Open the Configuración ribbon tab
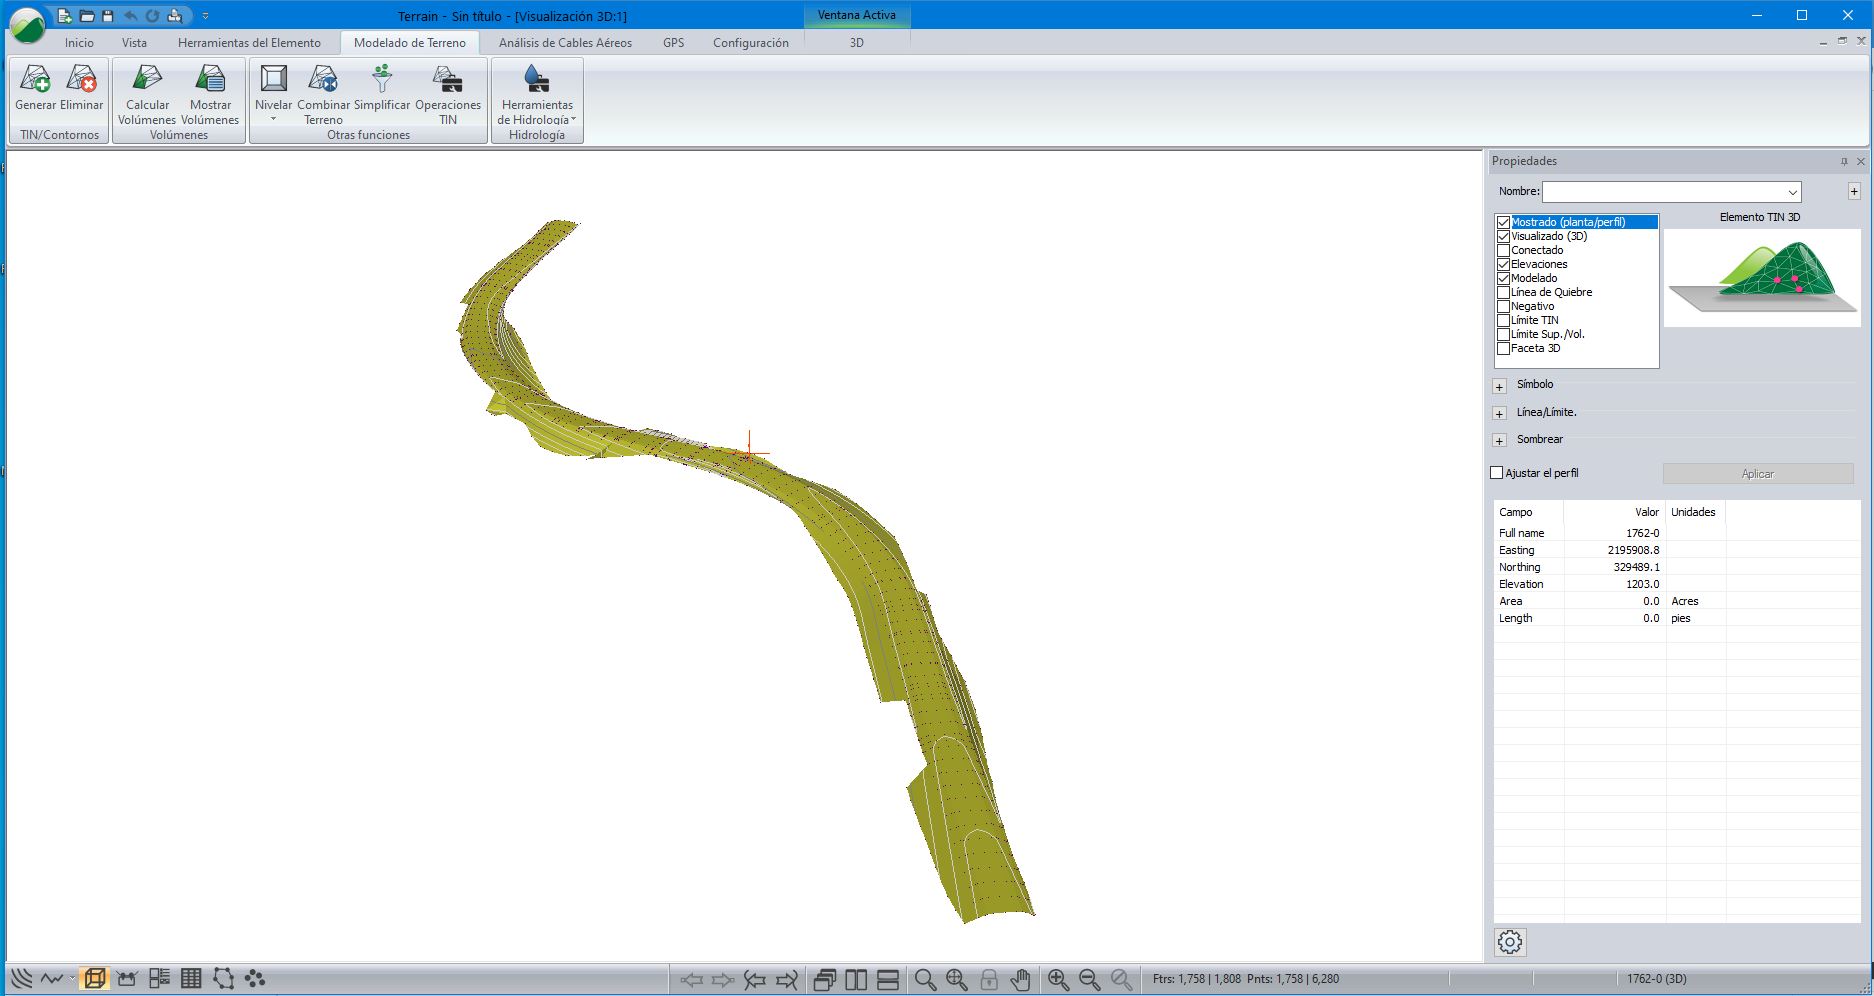 (750, 43)
